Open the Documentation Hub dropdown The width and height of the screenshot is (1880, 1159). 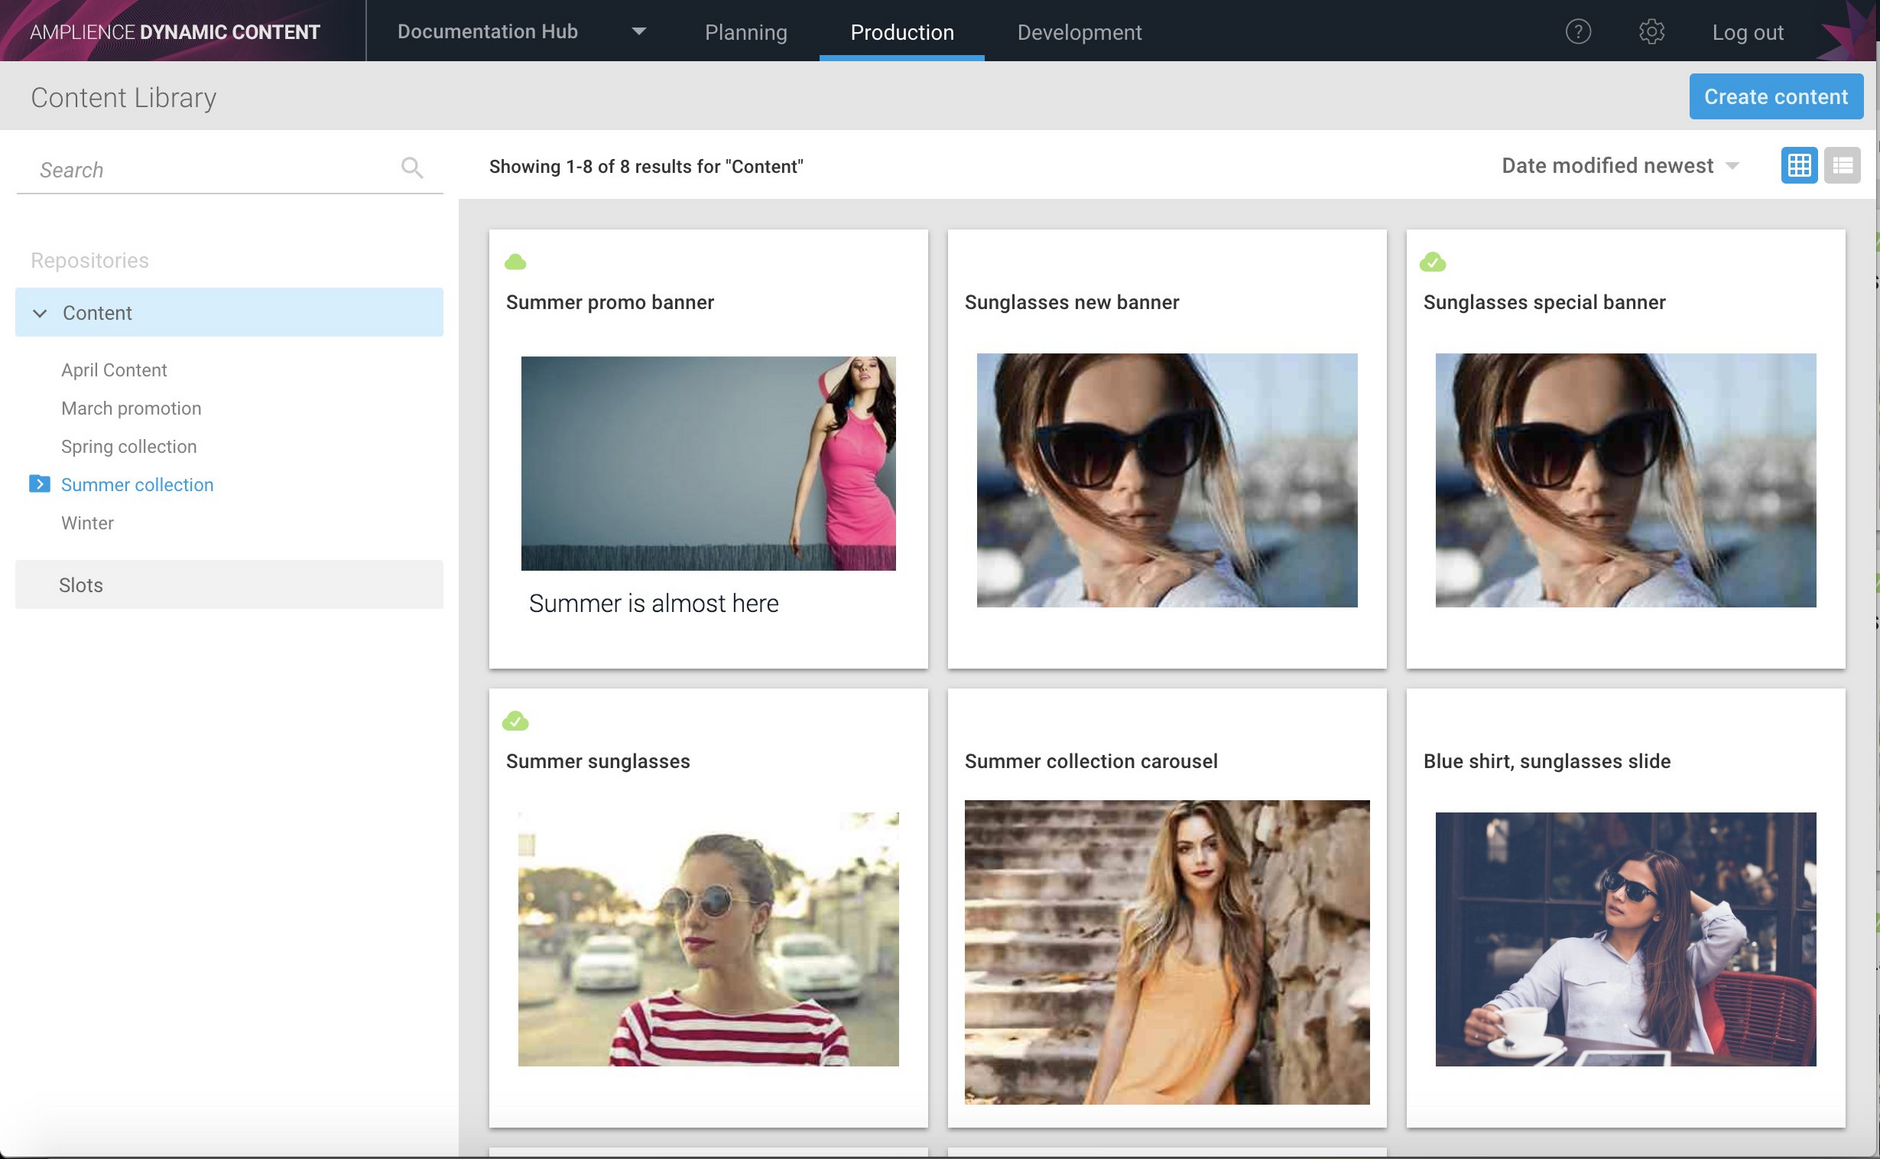[521, 31]
